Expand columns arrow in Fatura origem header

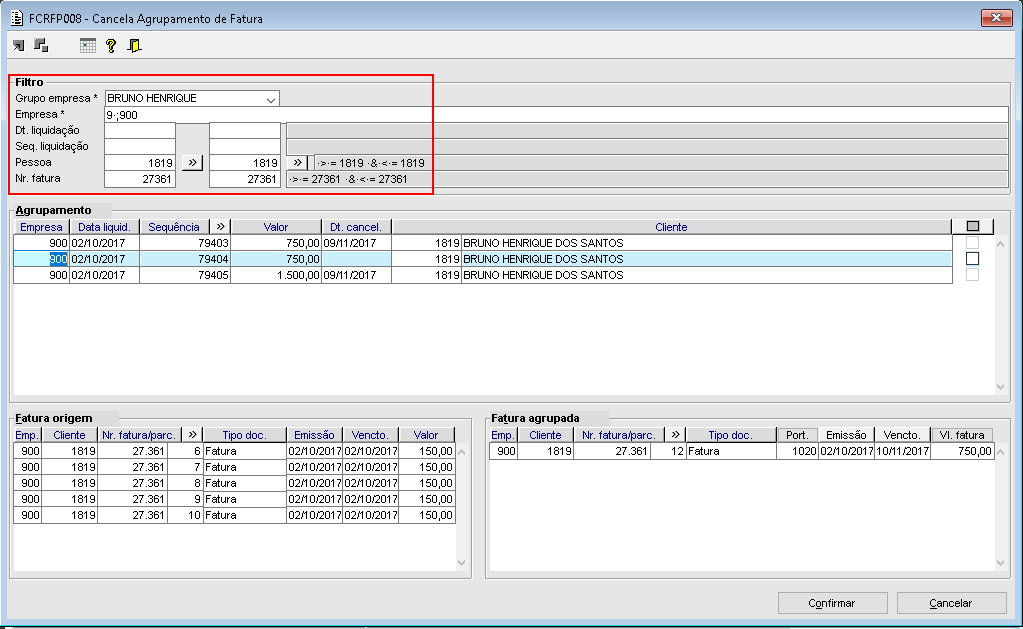click(x=192, y=435)
